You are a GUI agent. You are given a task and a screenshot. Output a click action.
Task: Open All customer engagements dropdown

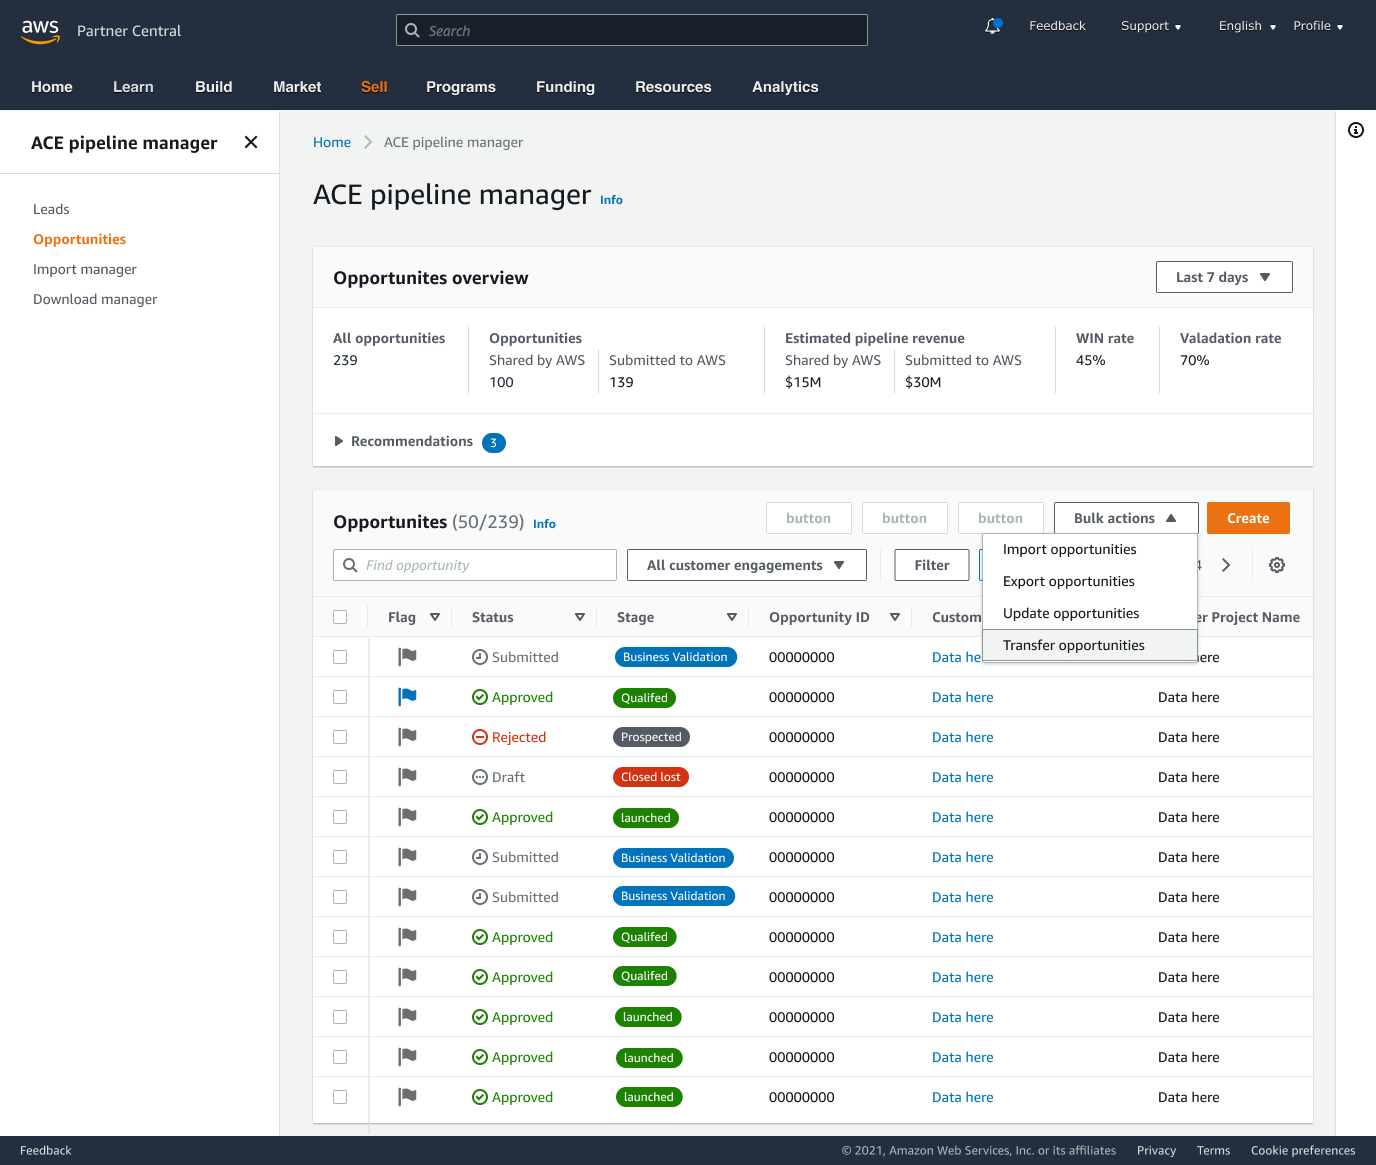click(x=746, y=565)
